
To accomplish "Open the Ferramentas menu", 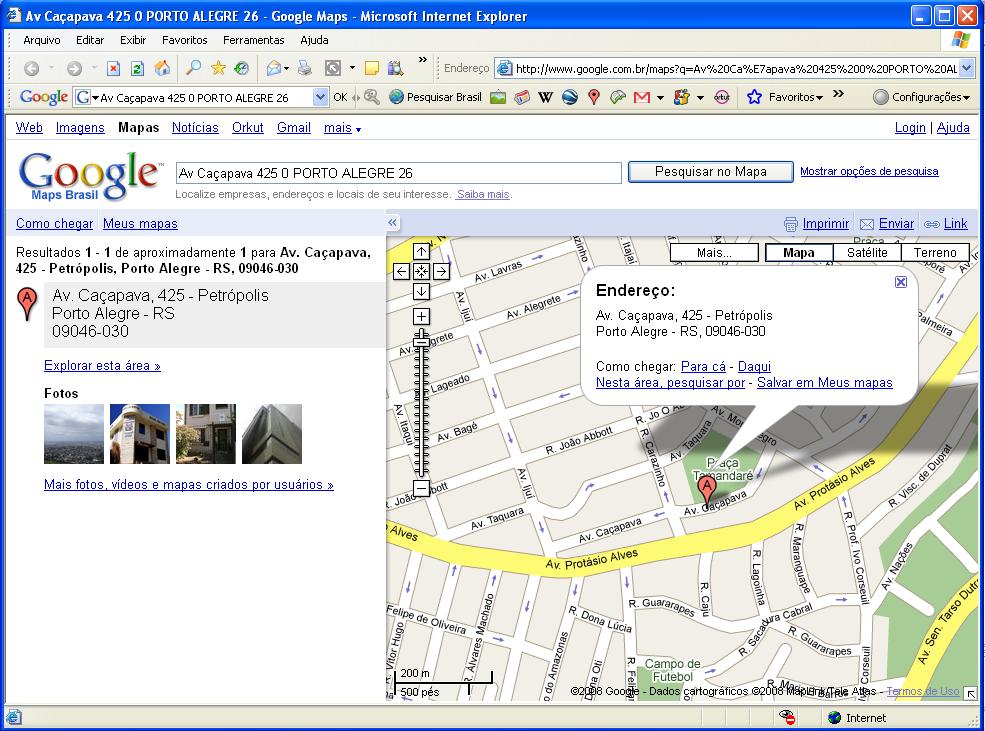I will (254, 40).
